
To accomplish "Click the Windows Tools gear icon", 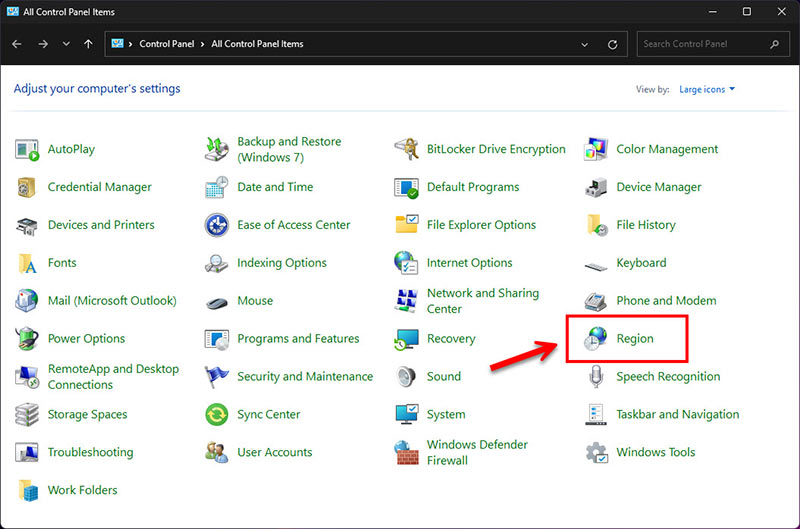I will tap(596, 452).
